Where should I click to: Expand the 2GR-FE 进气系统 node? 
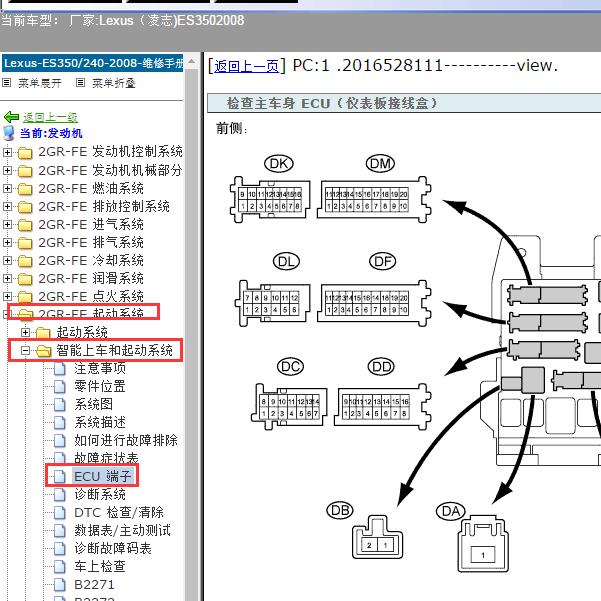[7, 224]
